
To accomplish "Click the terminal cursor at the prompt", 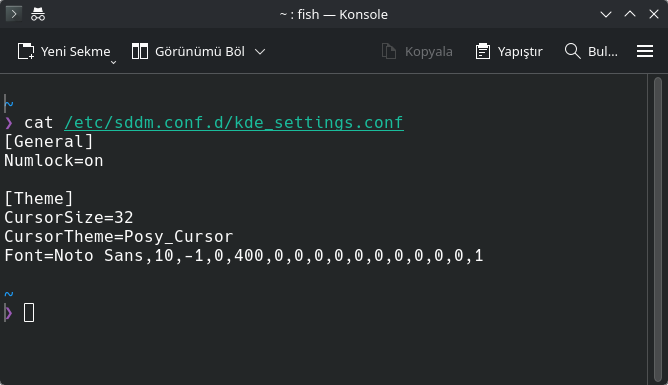I will click(29, 313).
